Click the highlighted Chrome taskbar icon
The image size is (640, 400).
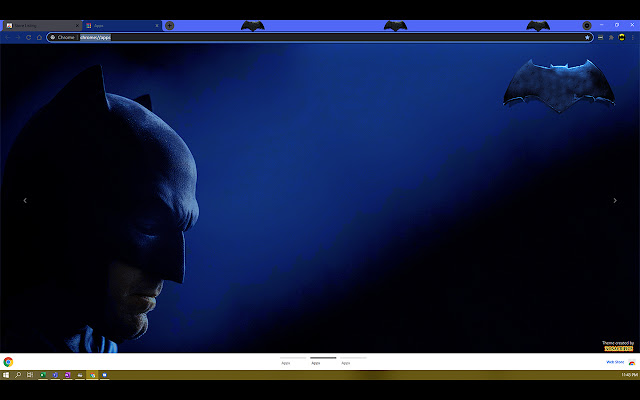pyautogui.click(x=93, y=375)
